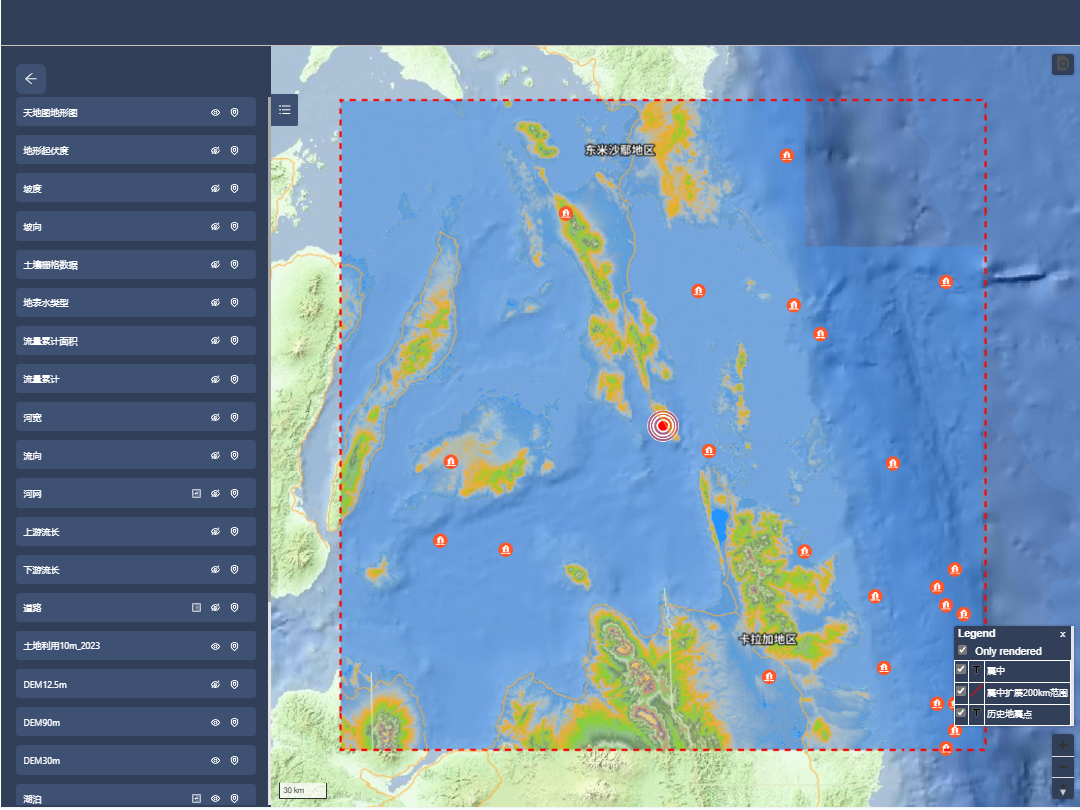
Task: Click the 30 km scale bar
Action: pyautogui.click(x=303, y=790)
